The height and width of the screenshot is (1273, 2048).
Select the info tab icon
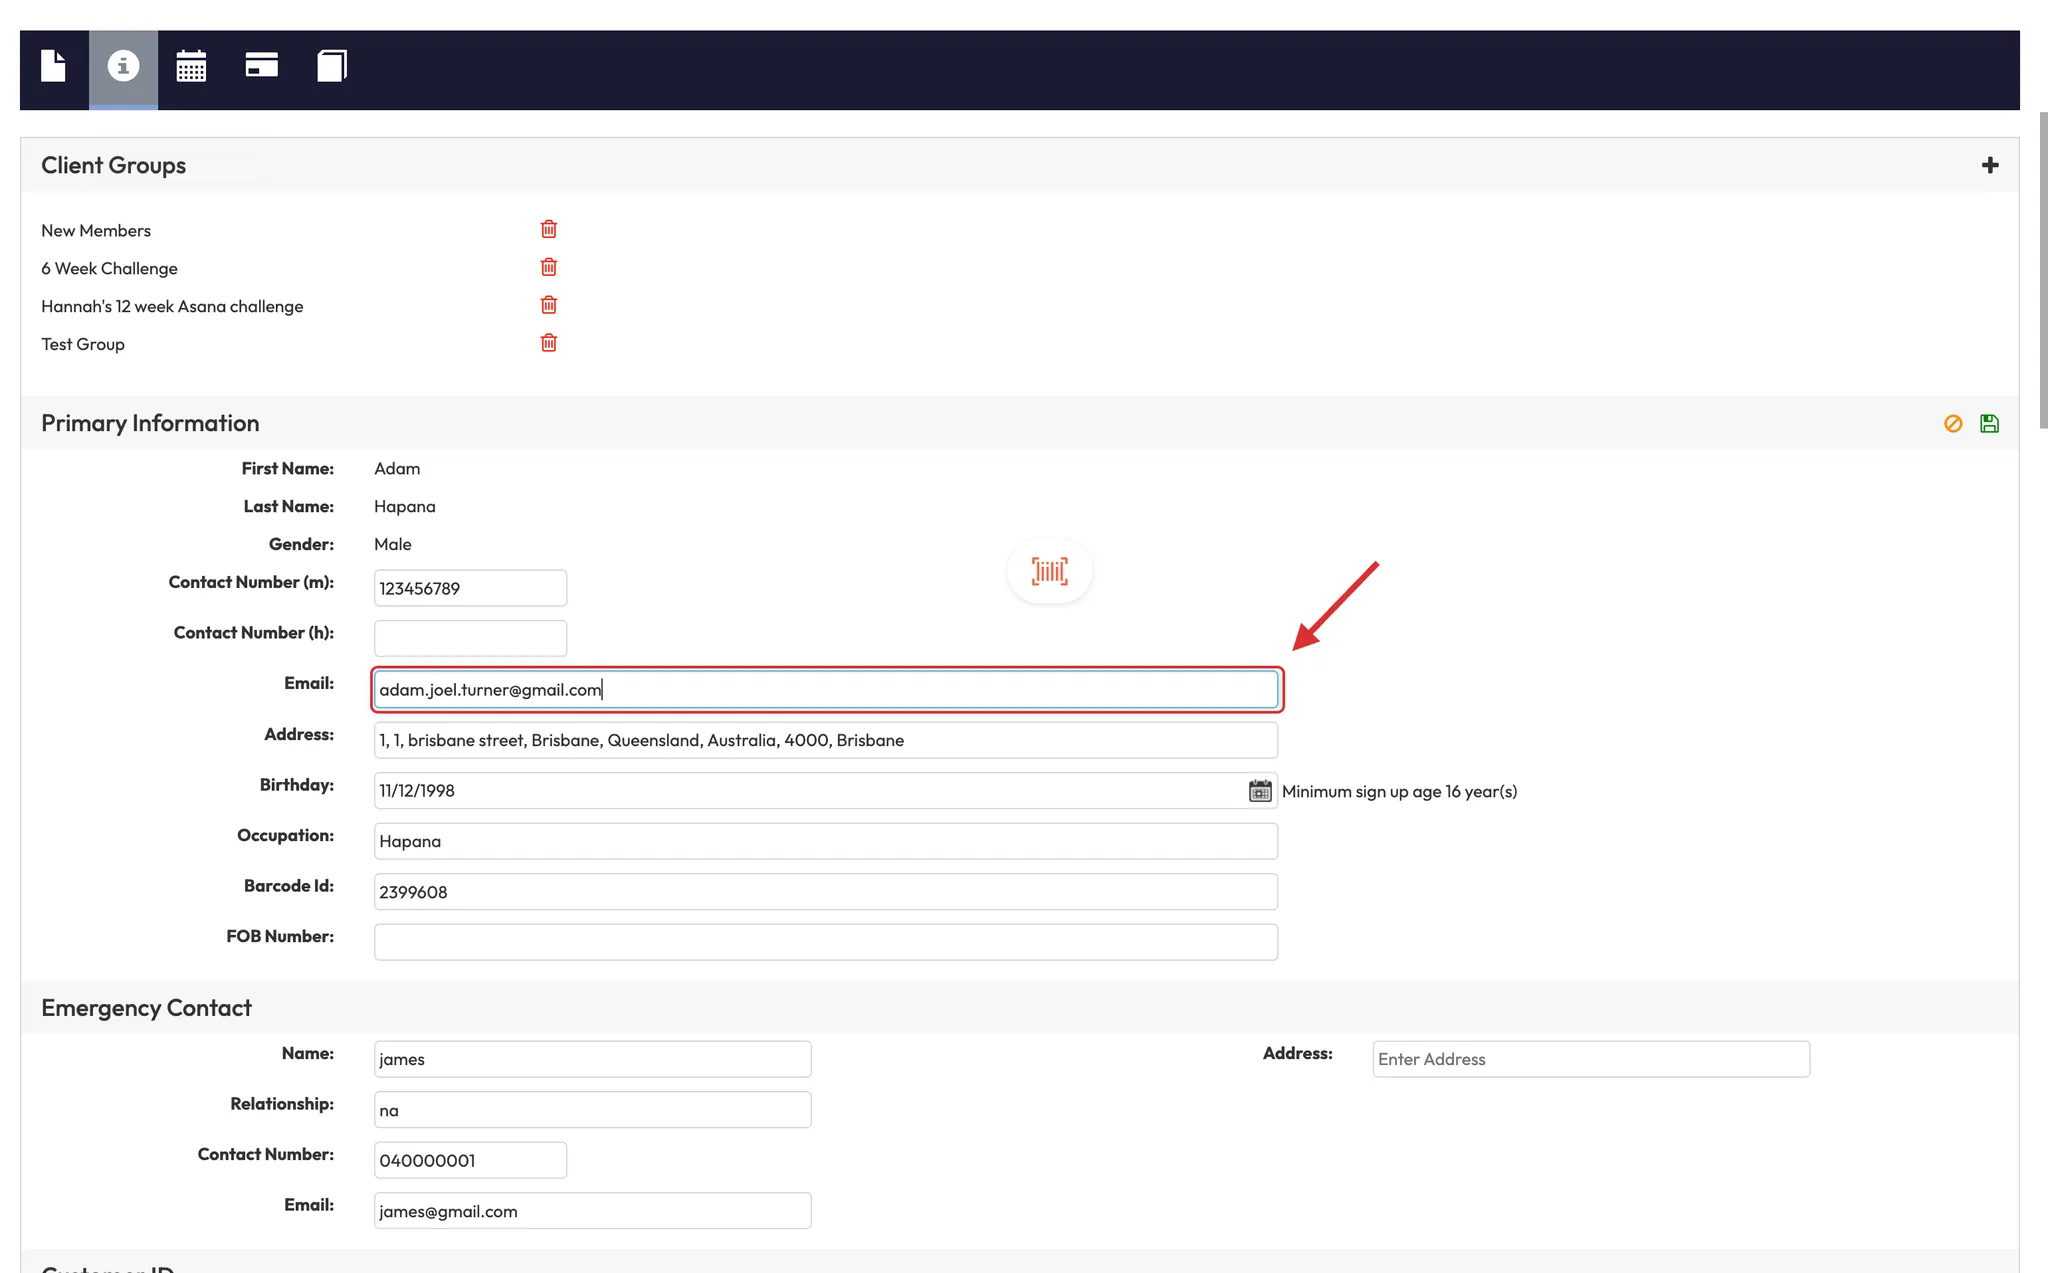tap(123, 66)
